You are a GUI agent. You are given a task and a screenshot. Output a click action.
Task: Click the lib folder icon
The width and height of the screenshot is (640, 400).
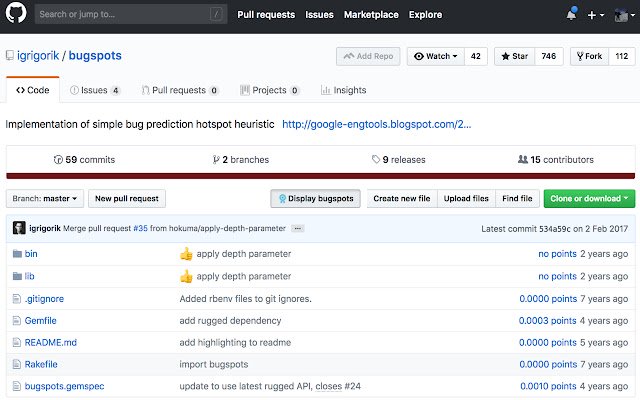coord(17,276)
